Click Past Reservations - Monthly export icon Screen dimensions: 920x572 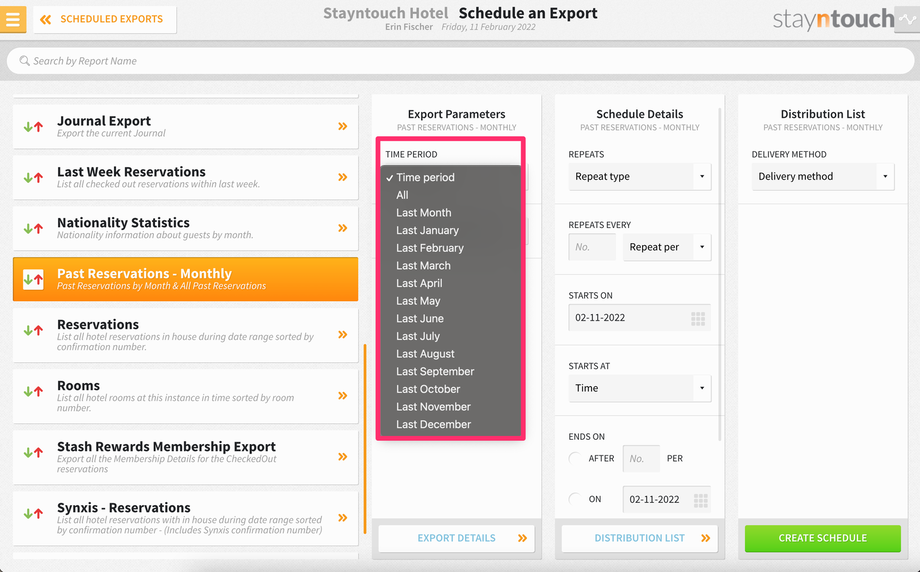point(33,279)
